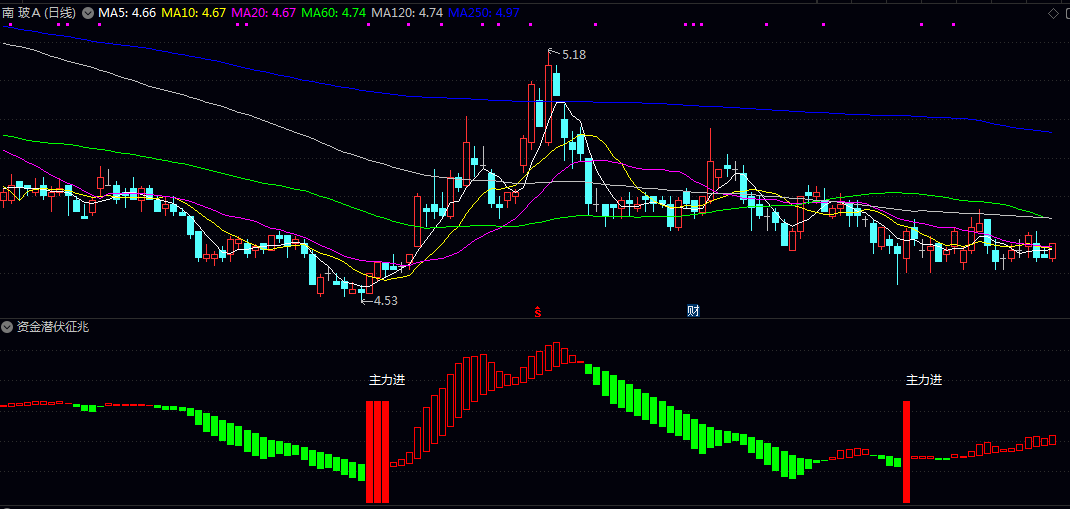The image size is (1070, 509).
Task: Click the 4.53 low price marker
Action: (x=385, y=300)
